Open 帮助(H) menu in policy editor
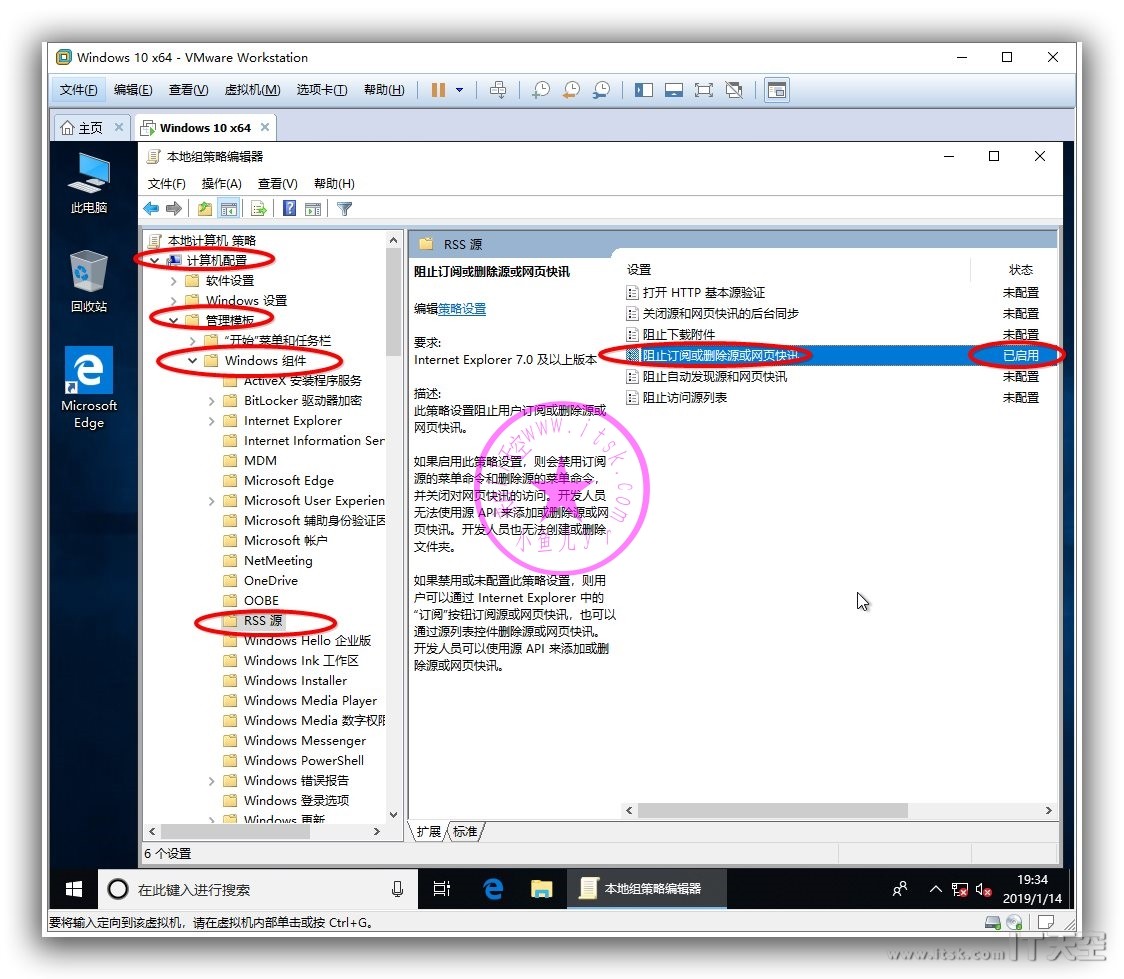1124x979 pixels. coord(334,183)
